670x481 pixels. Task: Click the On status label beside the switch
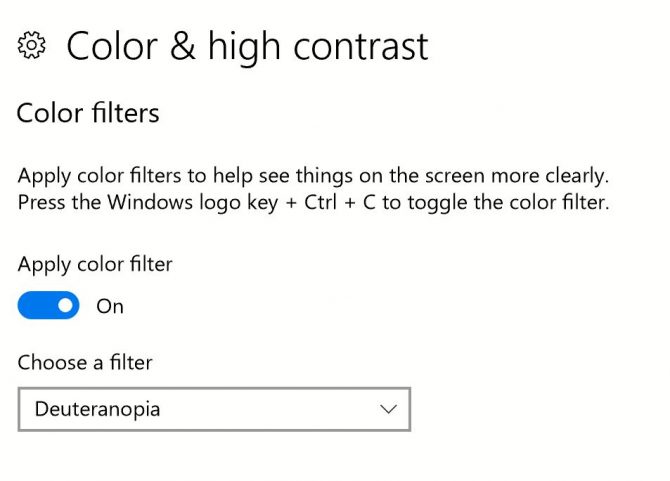[110, 307]
